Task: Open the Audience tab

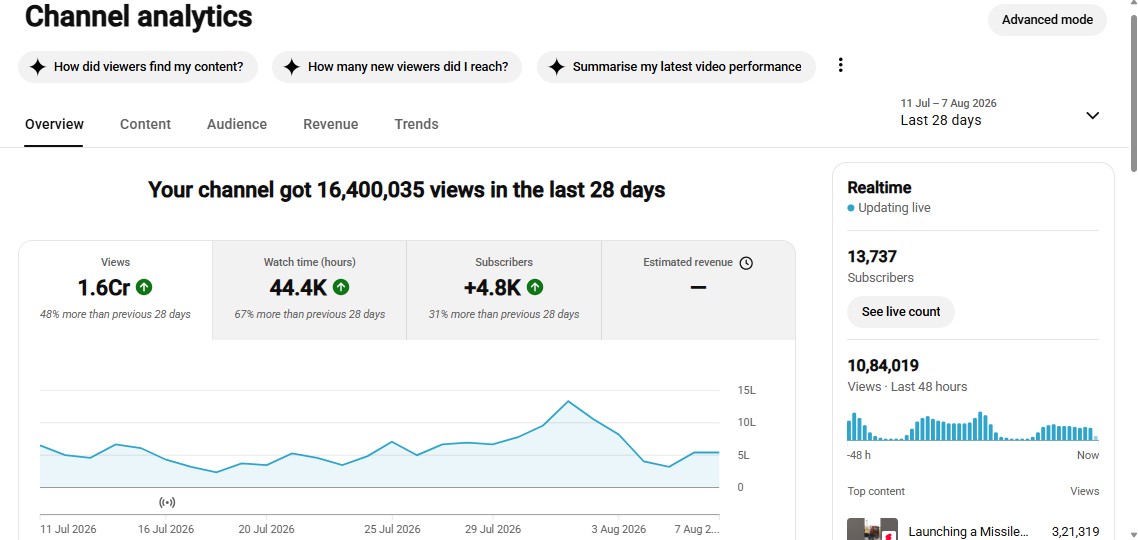Action: point(237,124)
